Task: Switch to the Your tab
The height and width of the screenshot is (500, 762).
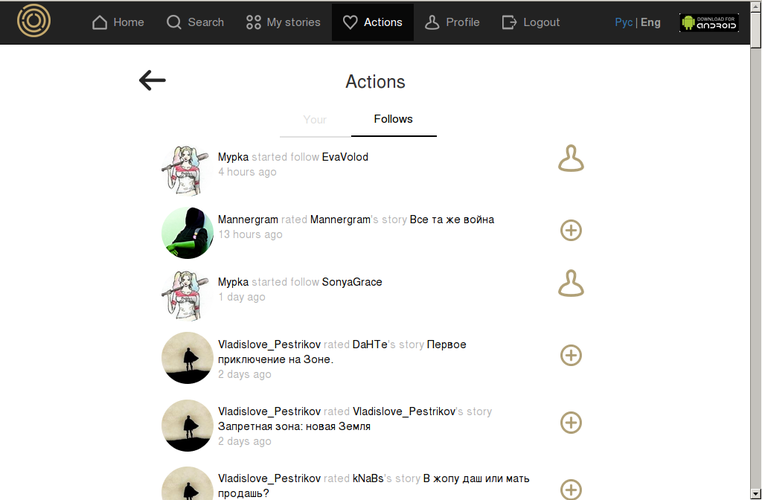Action: [315, 120]
